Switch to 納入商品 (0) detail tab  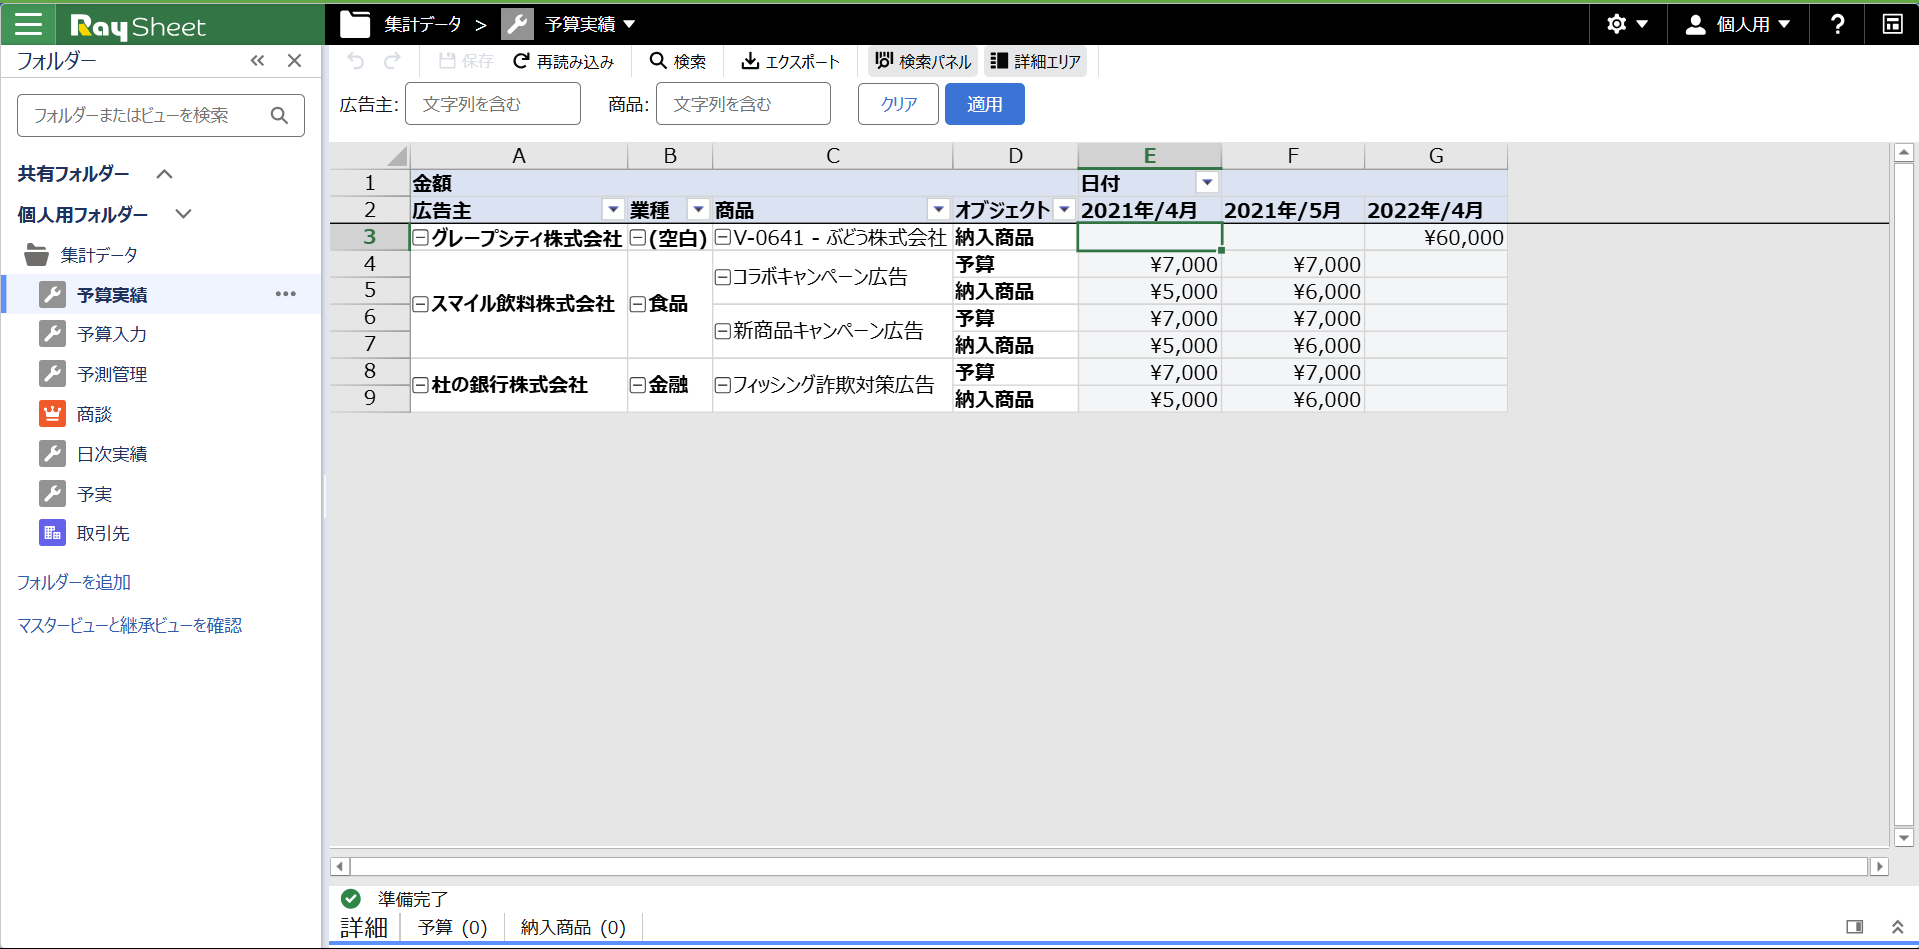[573, 928]
